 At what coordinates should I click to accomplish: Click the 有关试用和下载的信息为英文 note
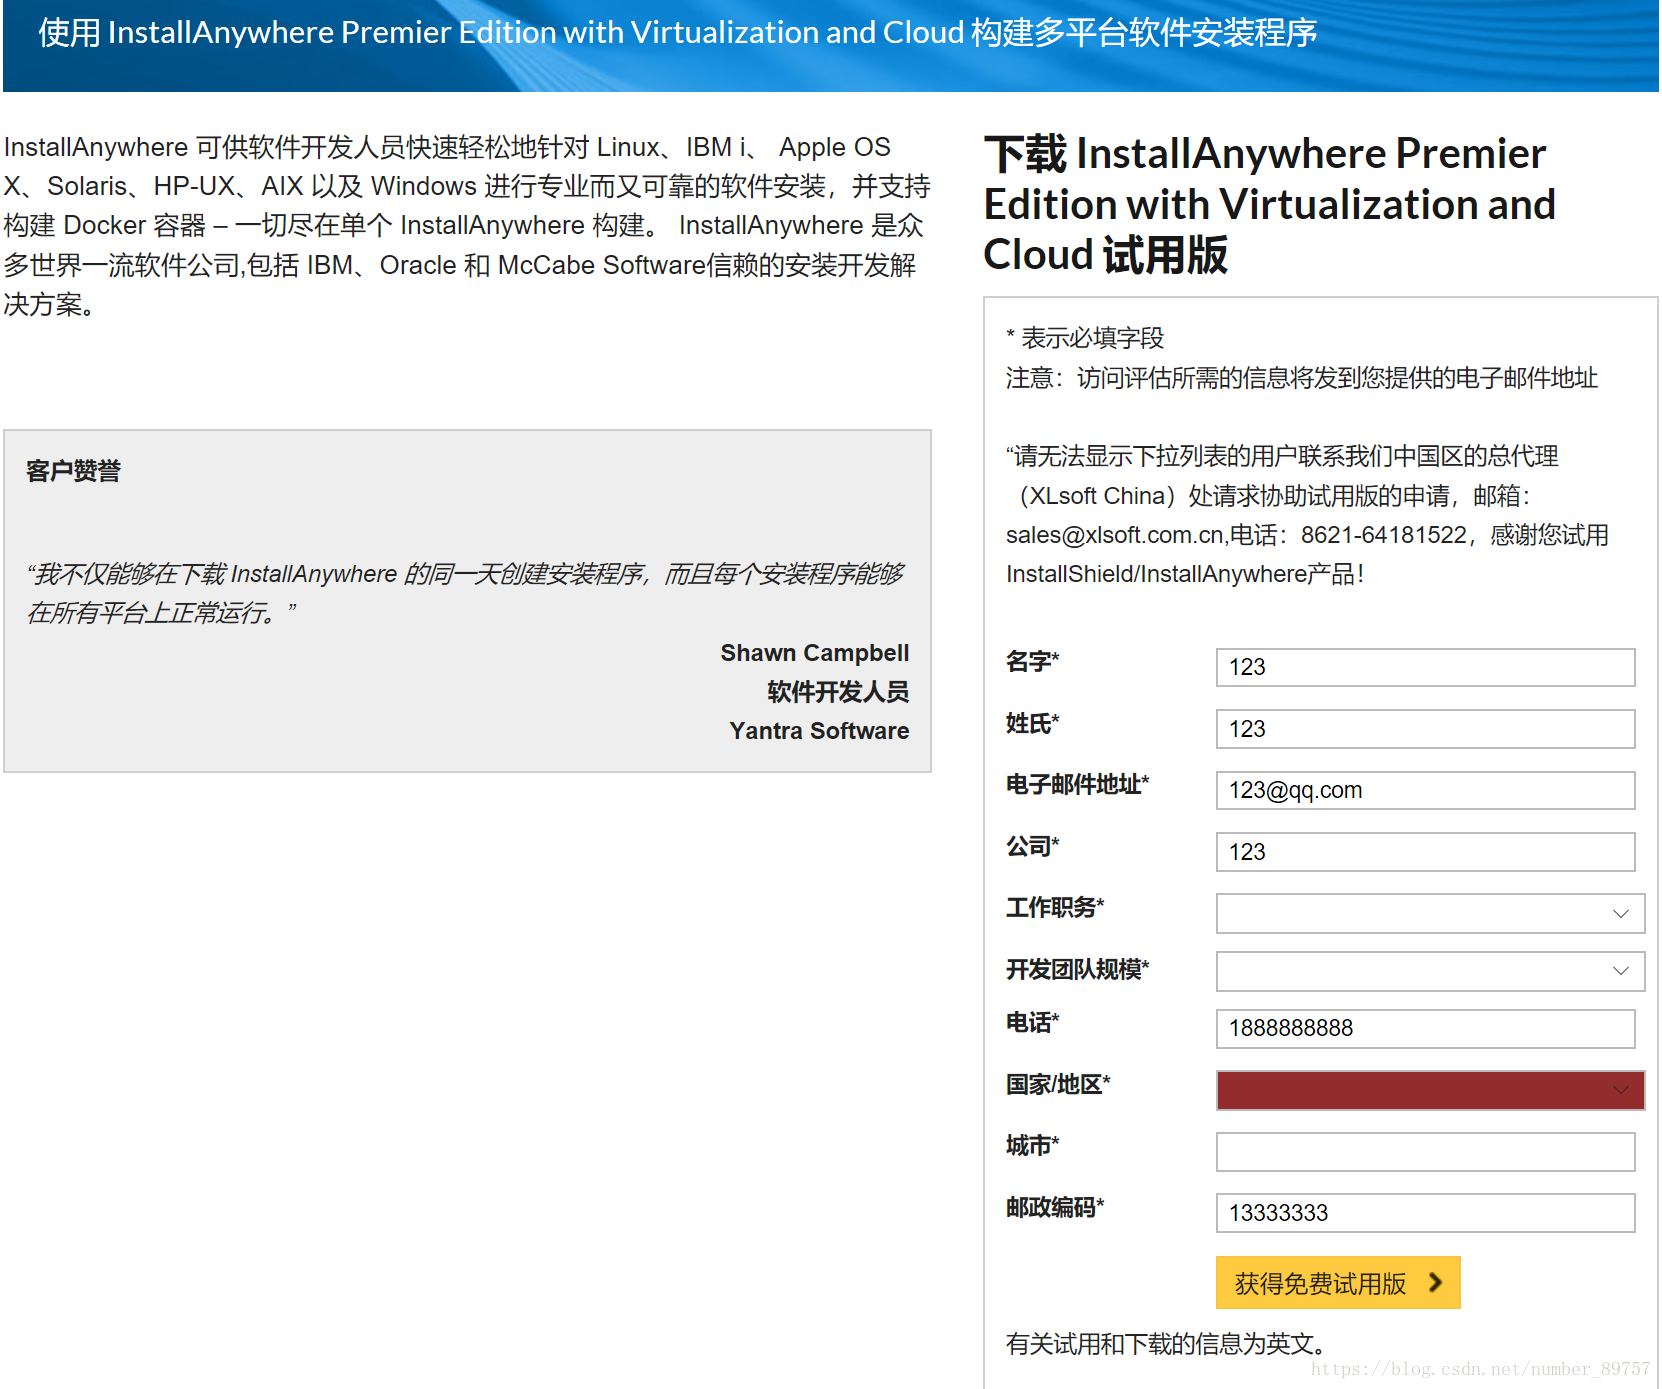[1166, 1344]
